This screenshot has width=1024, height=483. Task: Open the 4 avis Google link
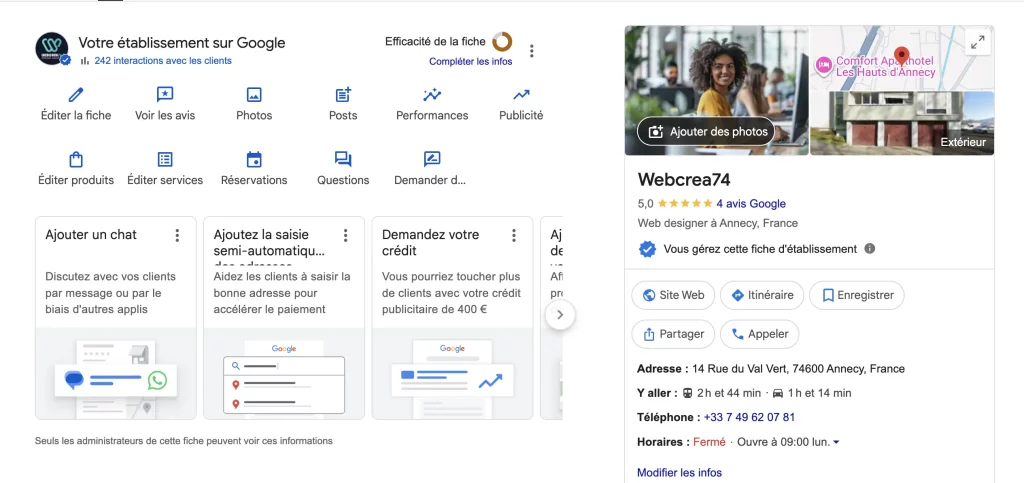tap(751, 204)
